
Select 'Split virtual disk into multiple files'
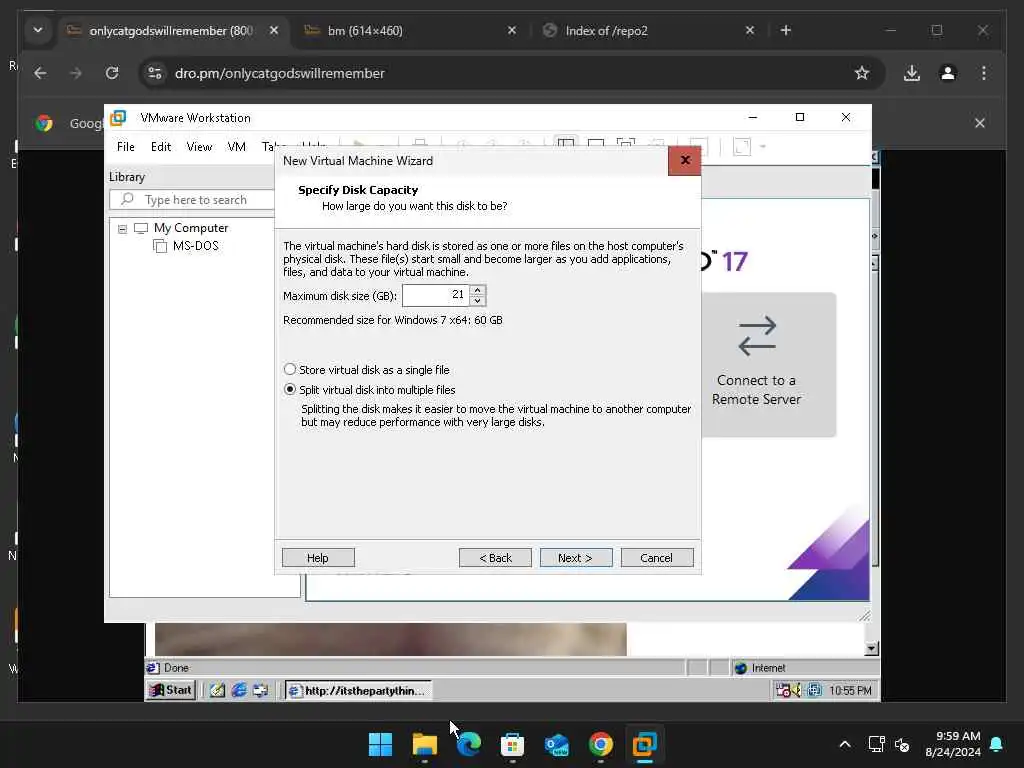point(370,390)
